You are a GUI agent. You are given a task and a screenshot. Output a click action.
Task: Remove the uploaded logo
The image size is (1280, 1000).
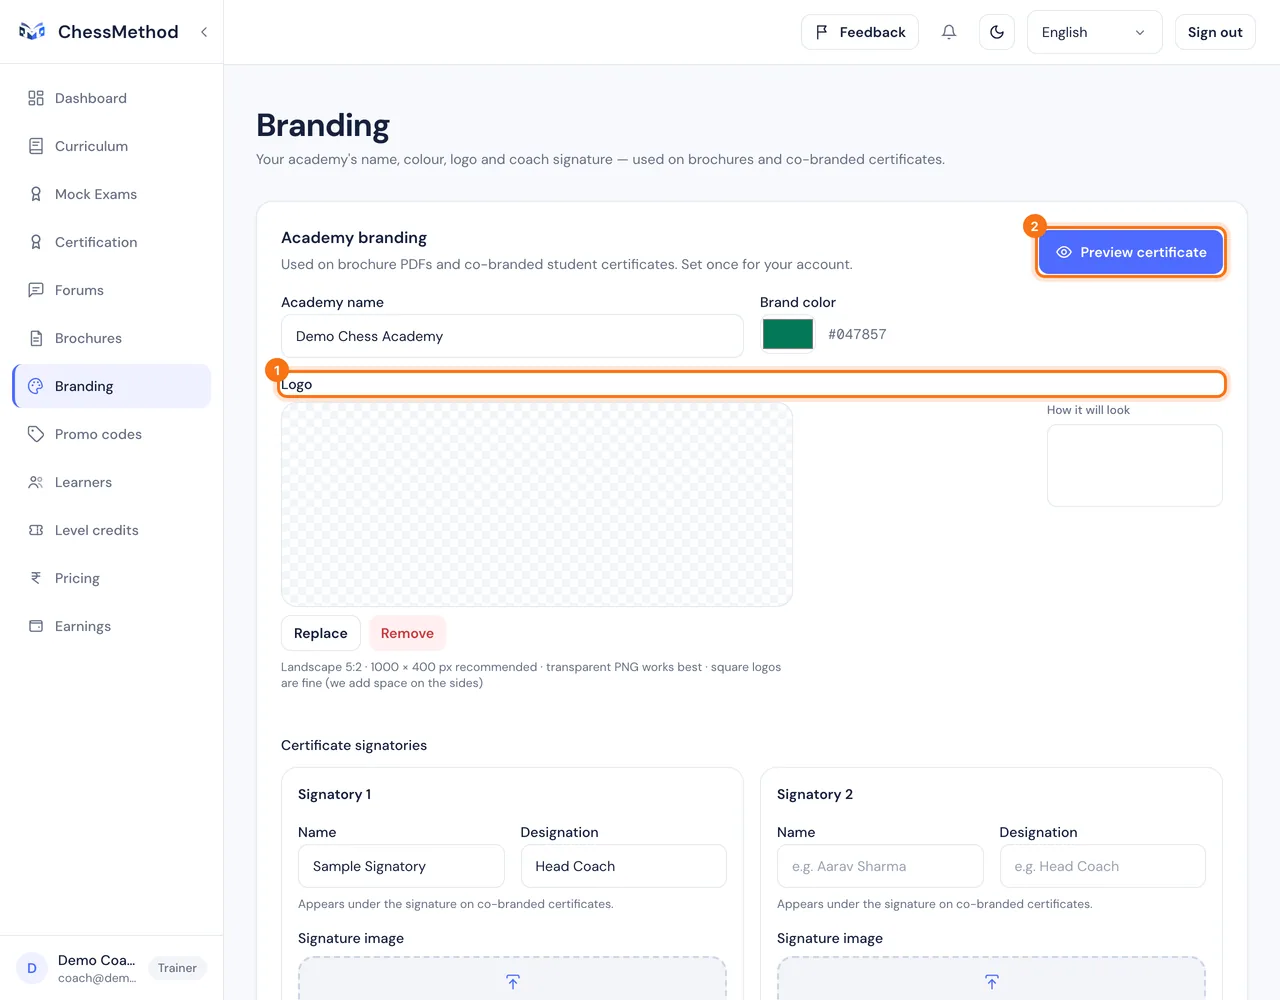[407, 633]
